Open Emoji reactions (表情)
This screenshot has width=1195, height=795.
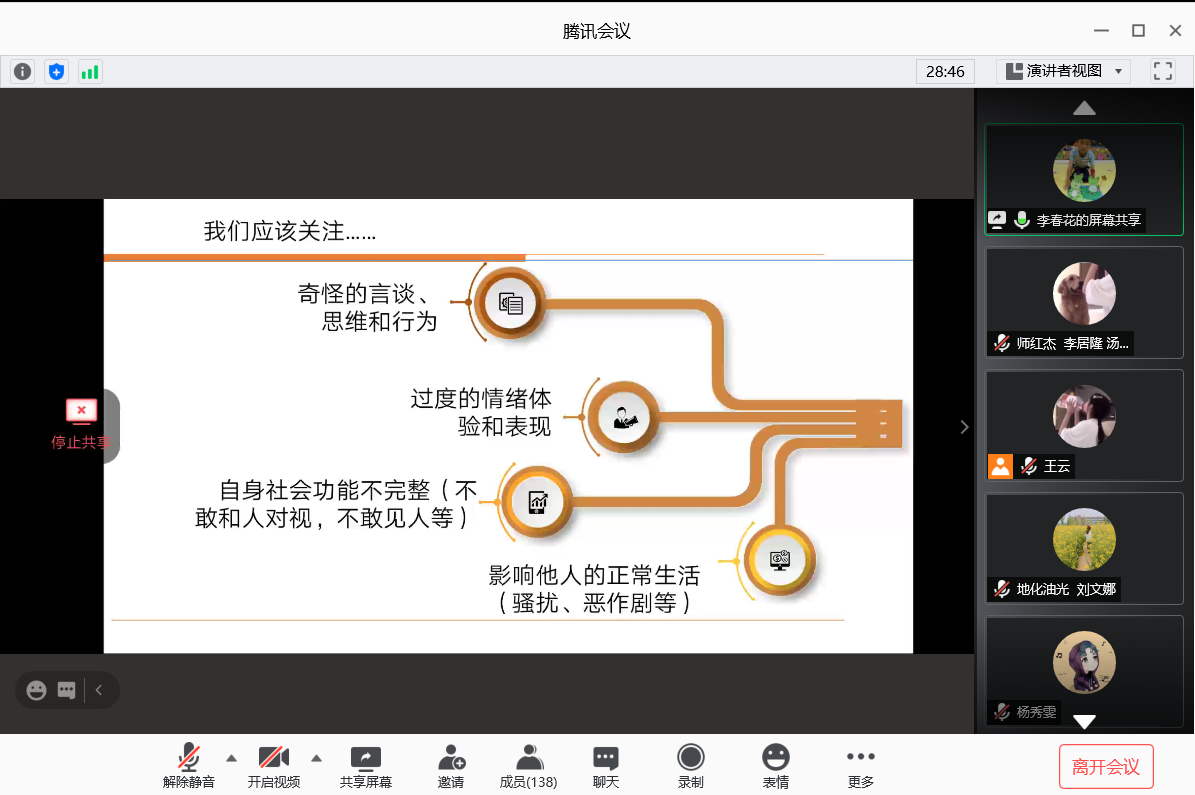[775, 766]
